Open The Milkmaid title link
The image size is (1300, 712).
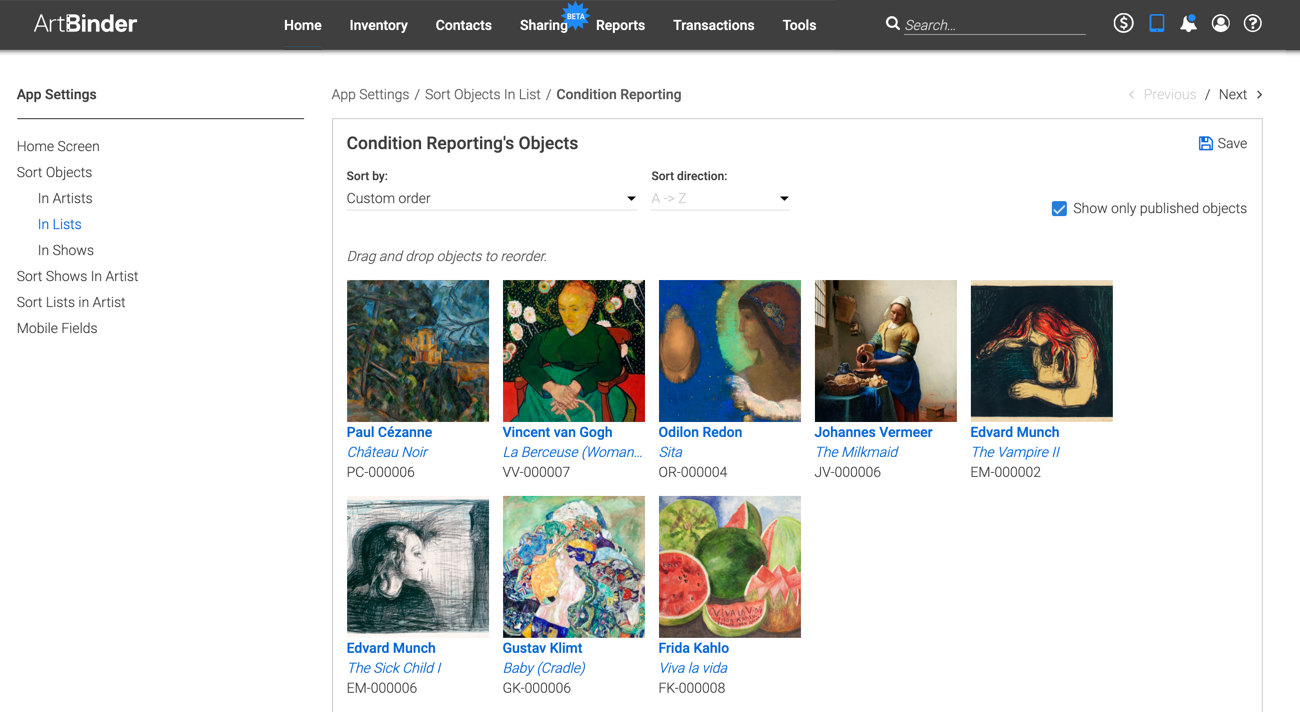856,452
